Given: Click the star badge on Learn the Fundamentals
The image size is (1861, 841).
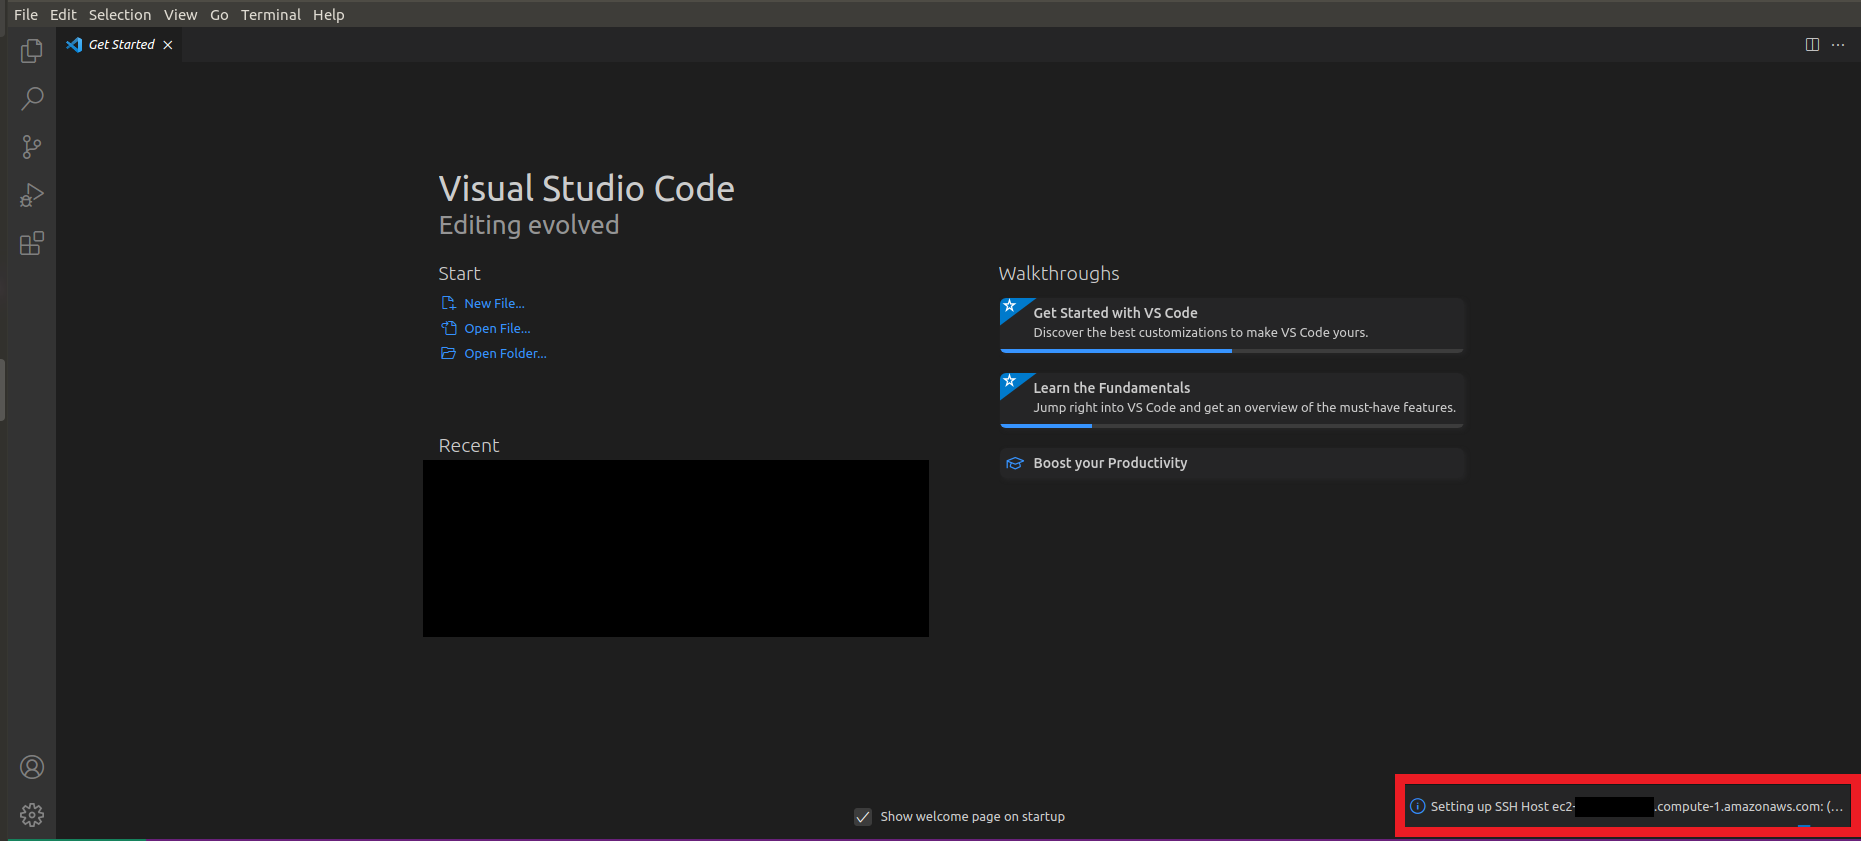Looking at the screenshot, I should pos(1010,381).
